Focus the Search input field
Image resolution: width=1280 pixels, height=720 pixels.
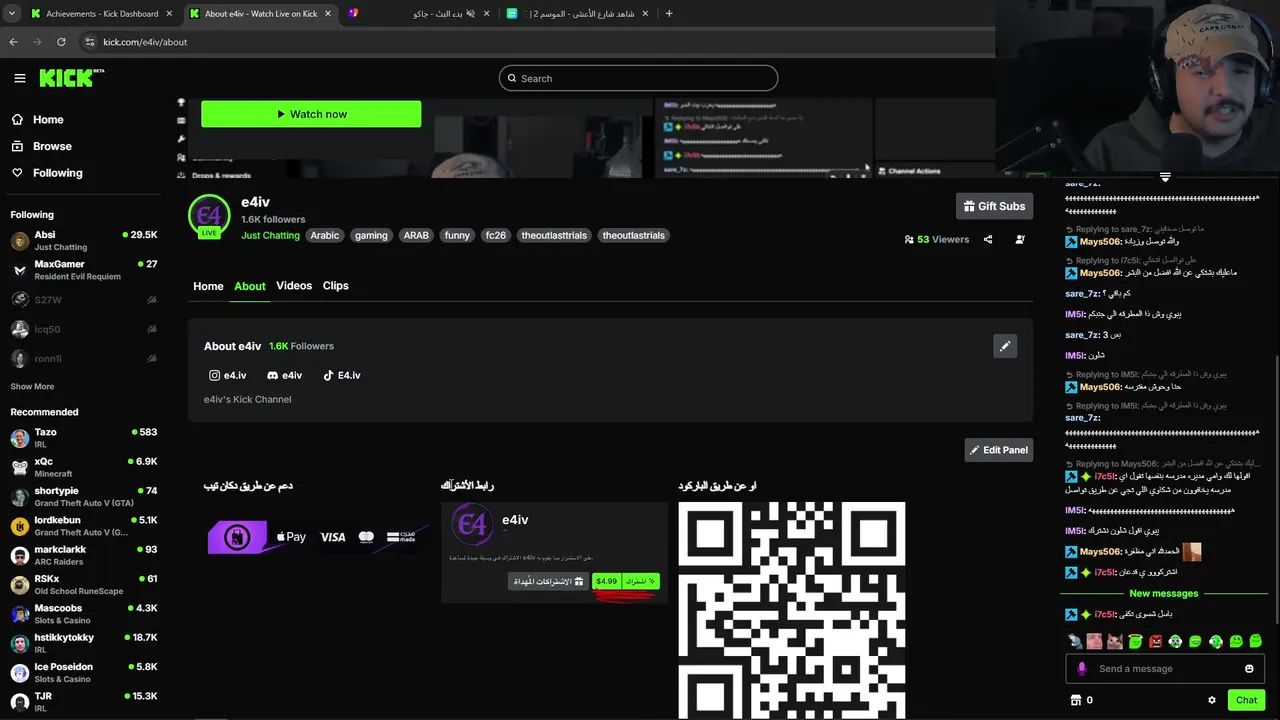(638, 78)
